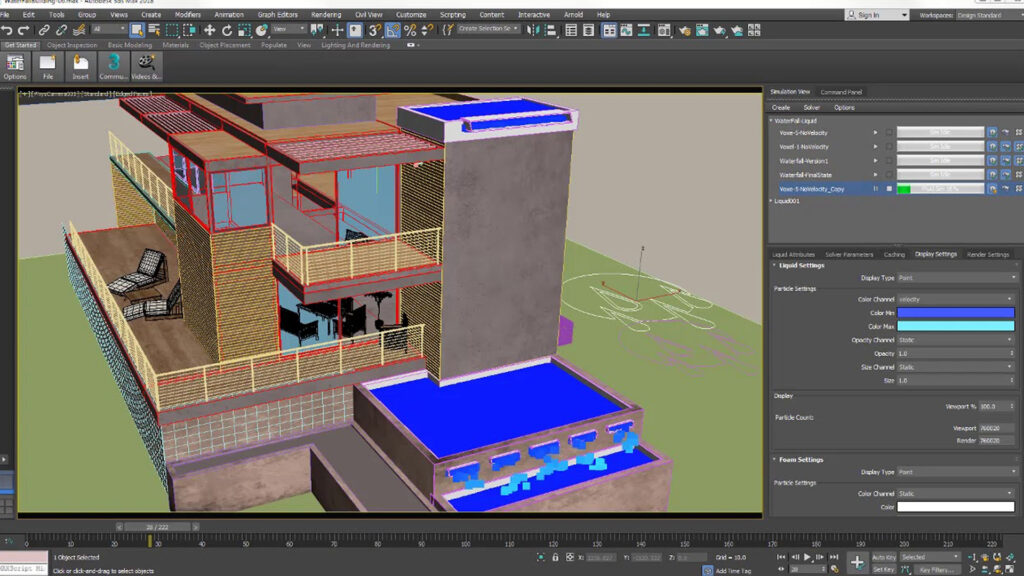Click Color Max cyan swatch
Image resolution: width=1024 pixels, height=576 pixels.
pyautogui.click(x=955, y=326)
